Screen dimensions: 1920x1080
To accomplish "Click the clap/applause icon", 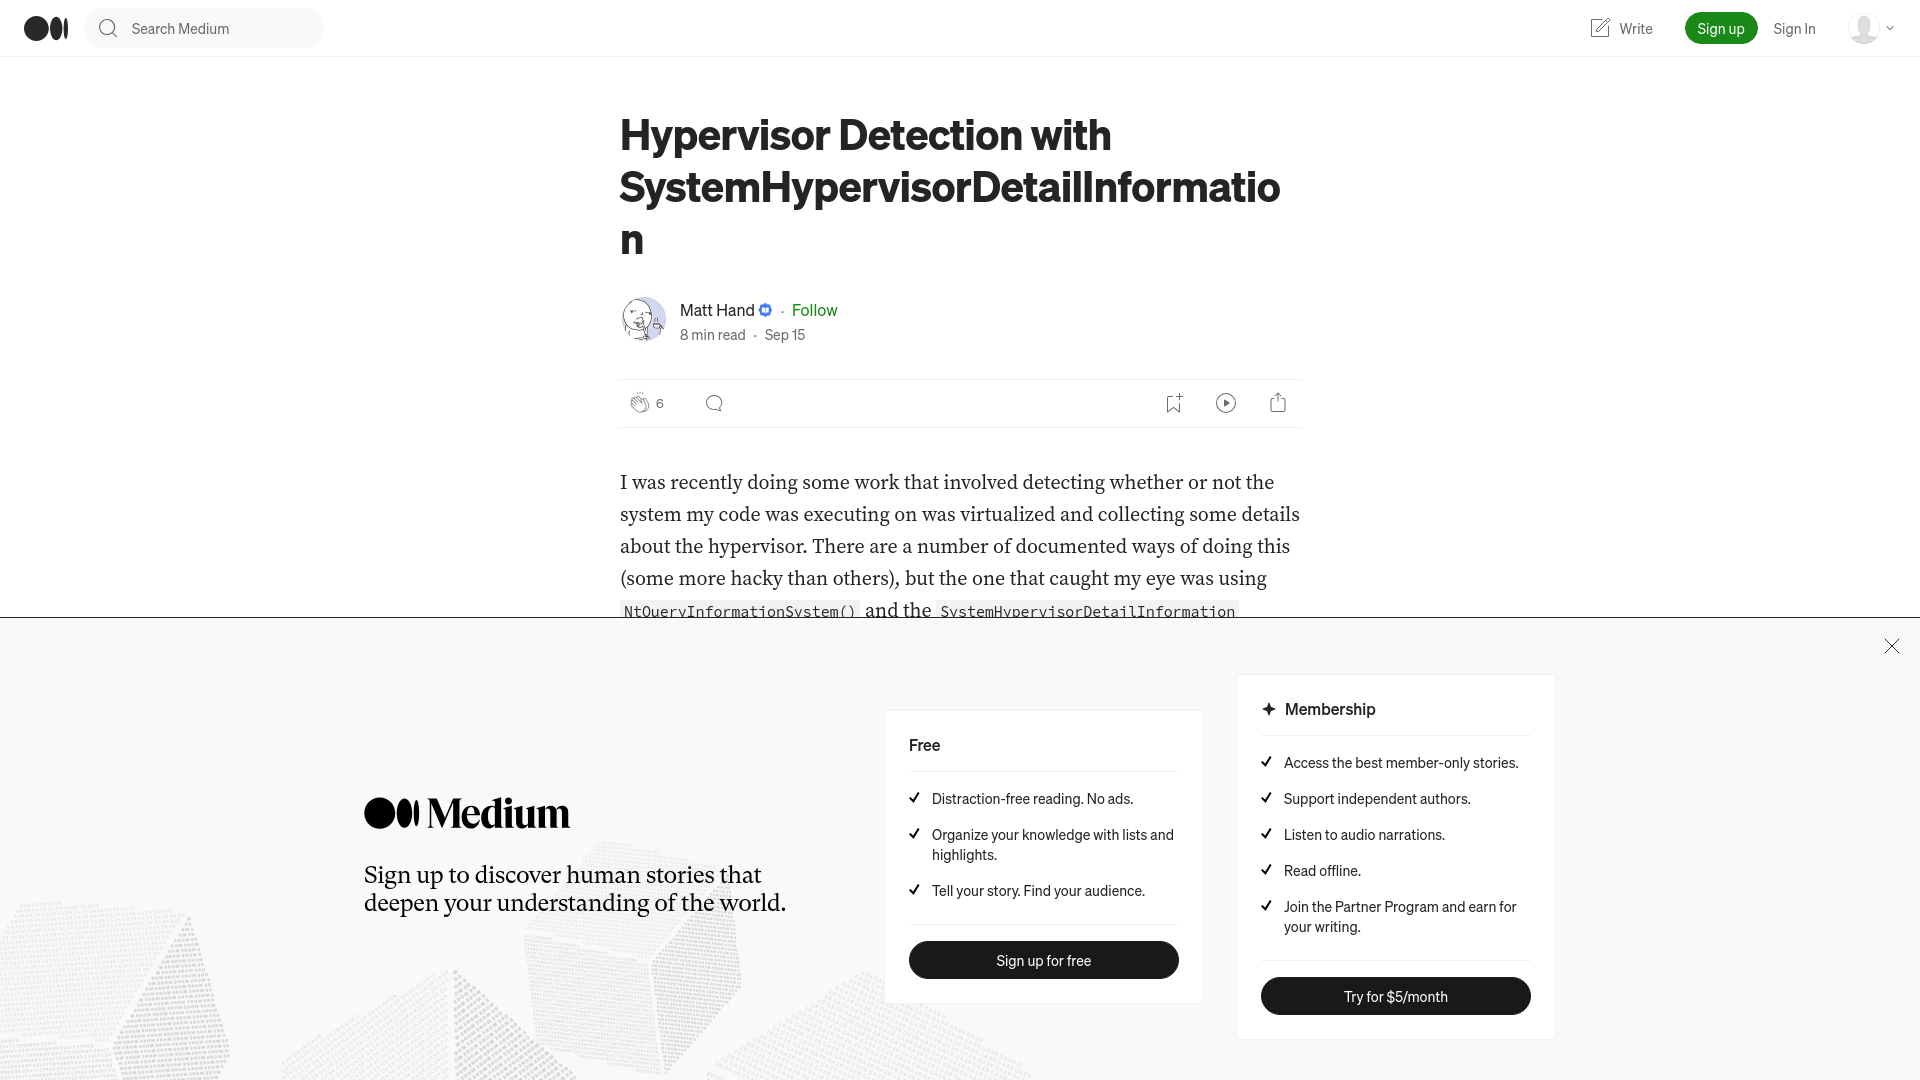I will 638,402.
